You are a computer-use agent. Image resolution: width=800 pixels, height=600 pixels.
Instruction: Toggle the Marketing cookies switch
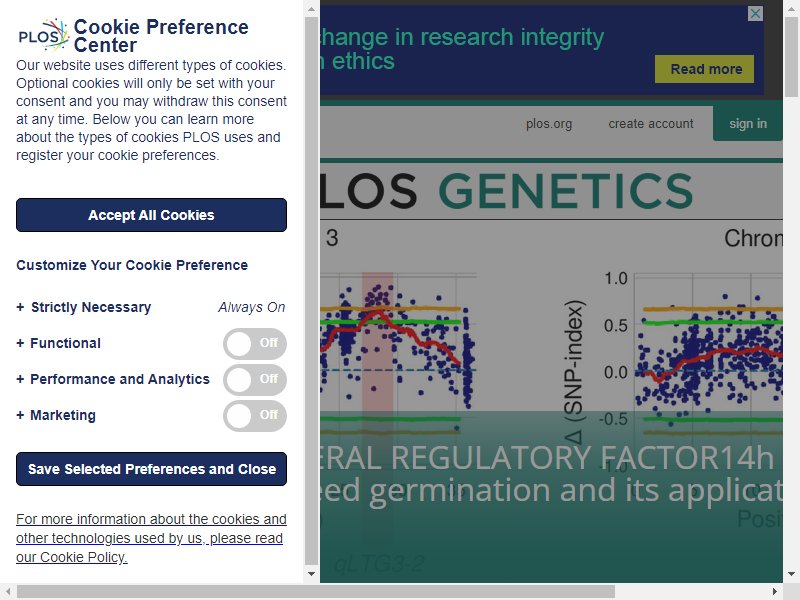[x=255, y=416]
